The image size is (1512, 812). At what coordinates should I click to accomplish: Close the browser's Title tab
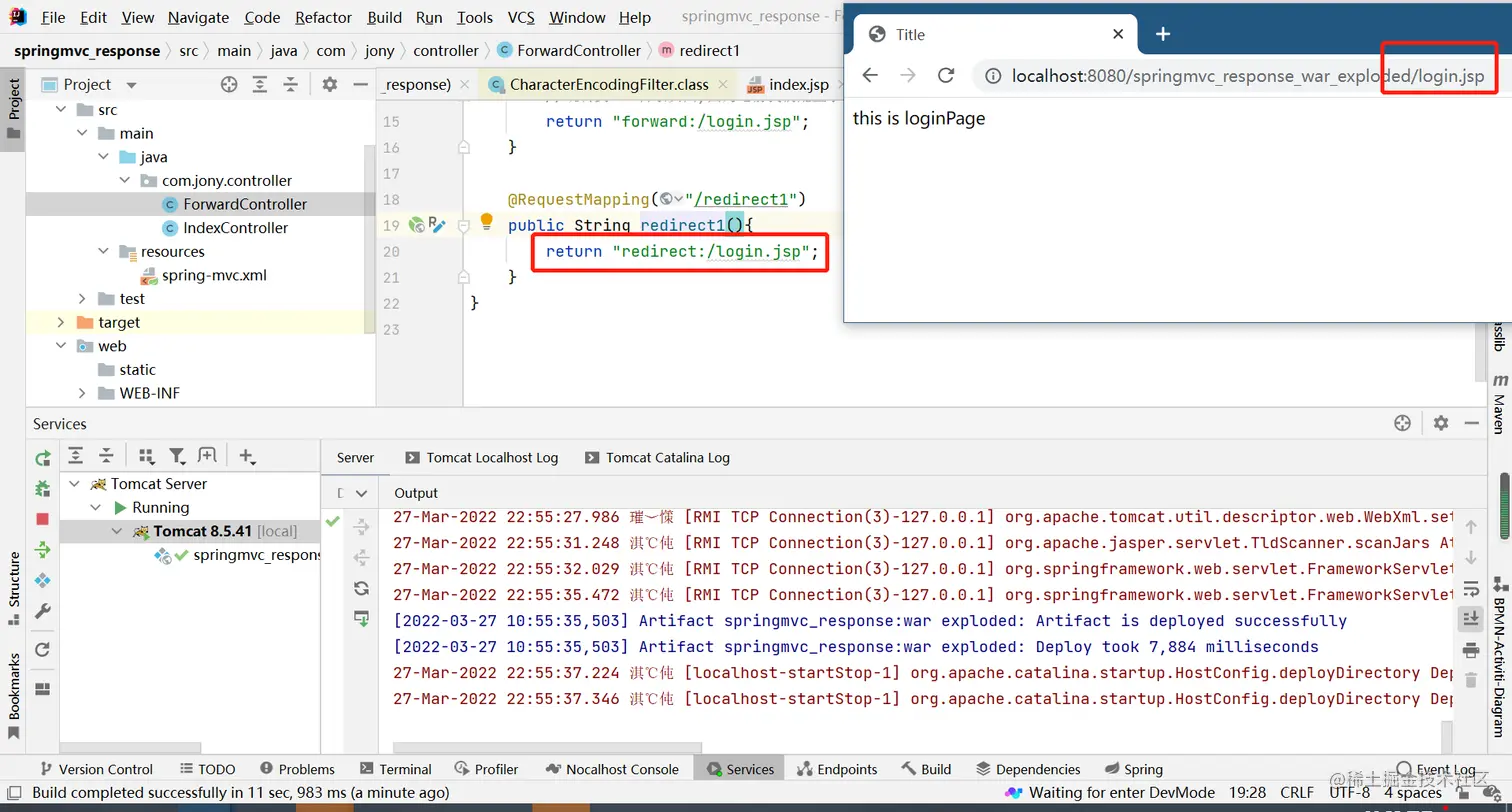tap(1118, 34)
